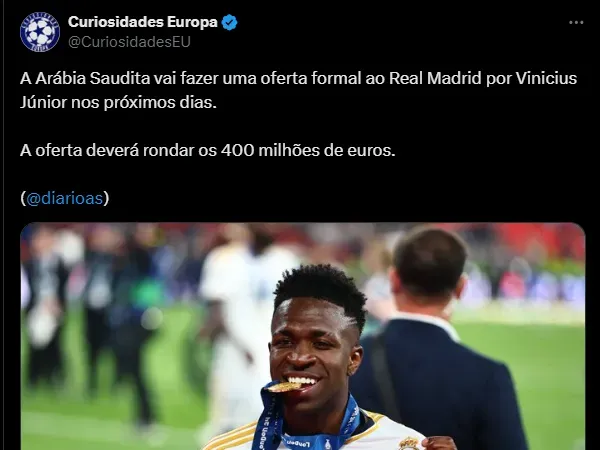Click the Curiosidades Europa profile avatar
The height and width of the screenshot is (450, 600).
[x=40, y=32]
